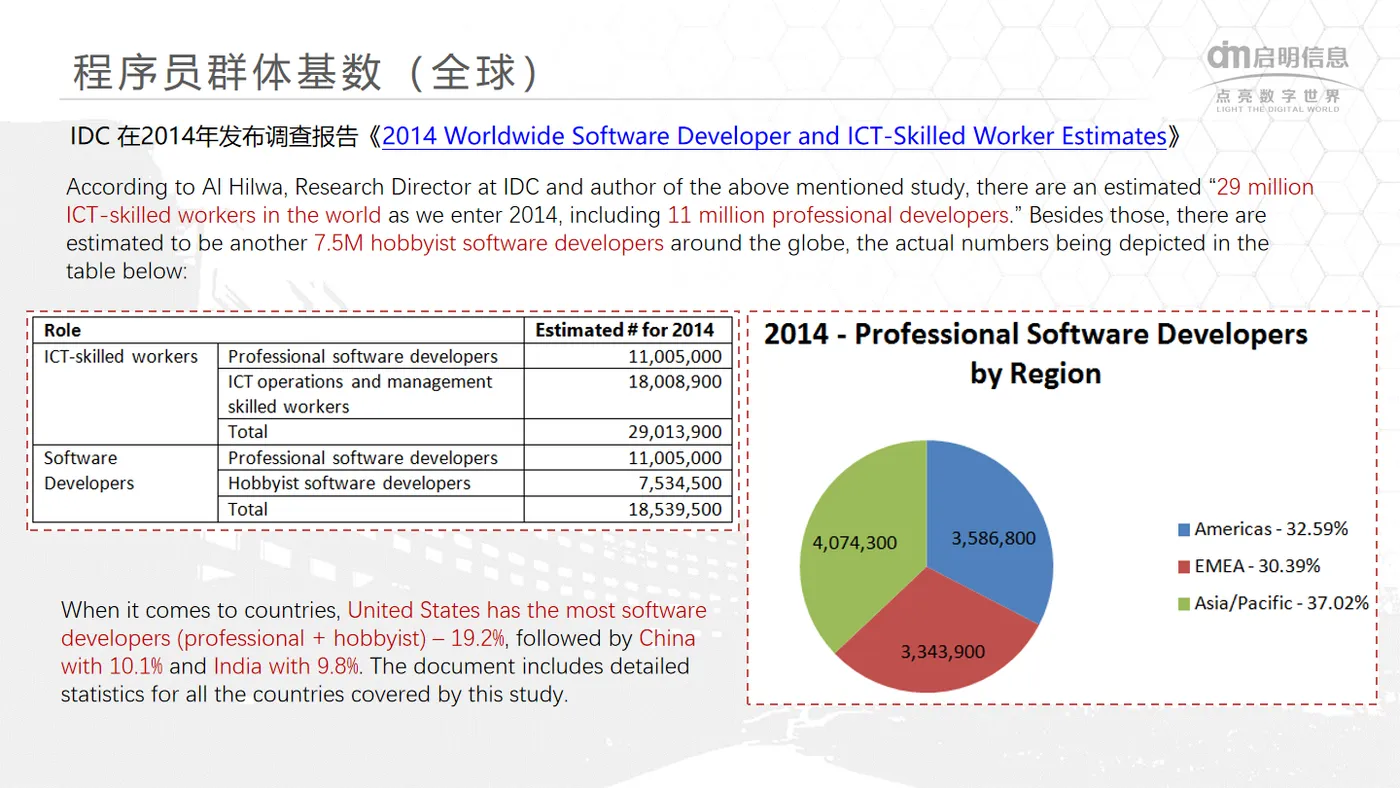1400x788 pixels.
Task: Click the "Role" table header cell
Action: click(279, 330)
